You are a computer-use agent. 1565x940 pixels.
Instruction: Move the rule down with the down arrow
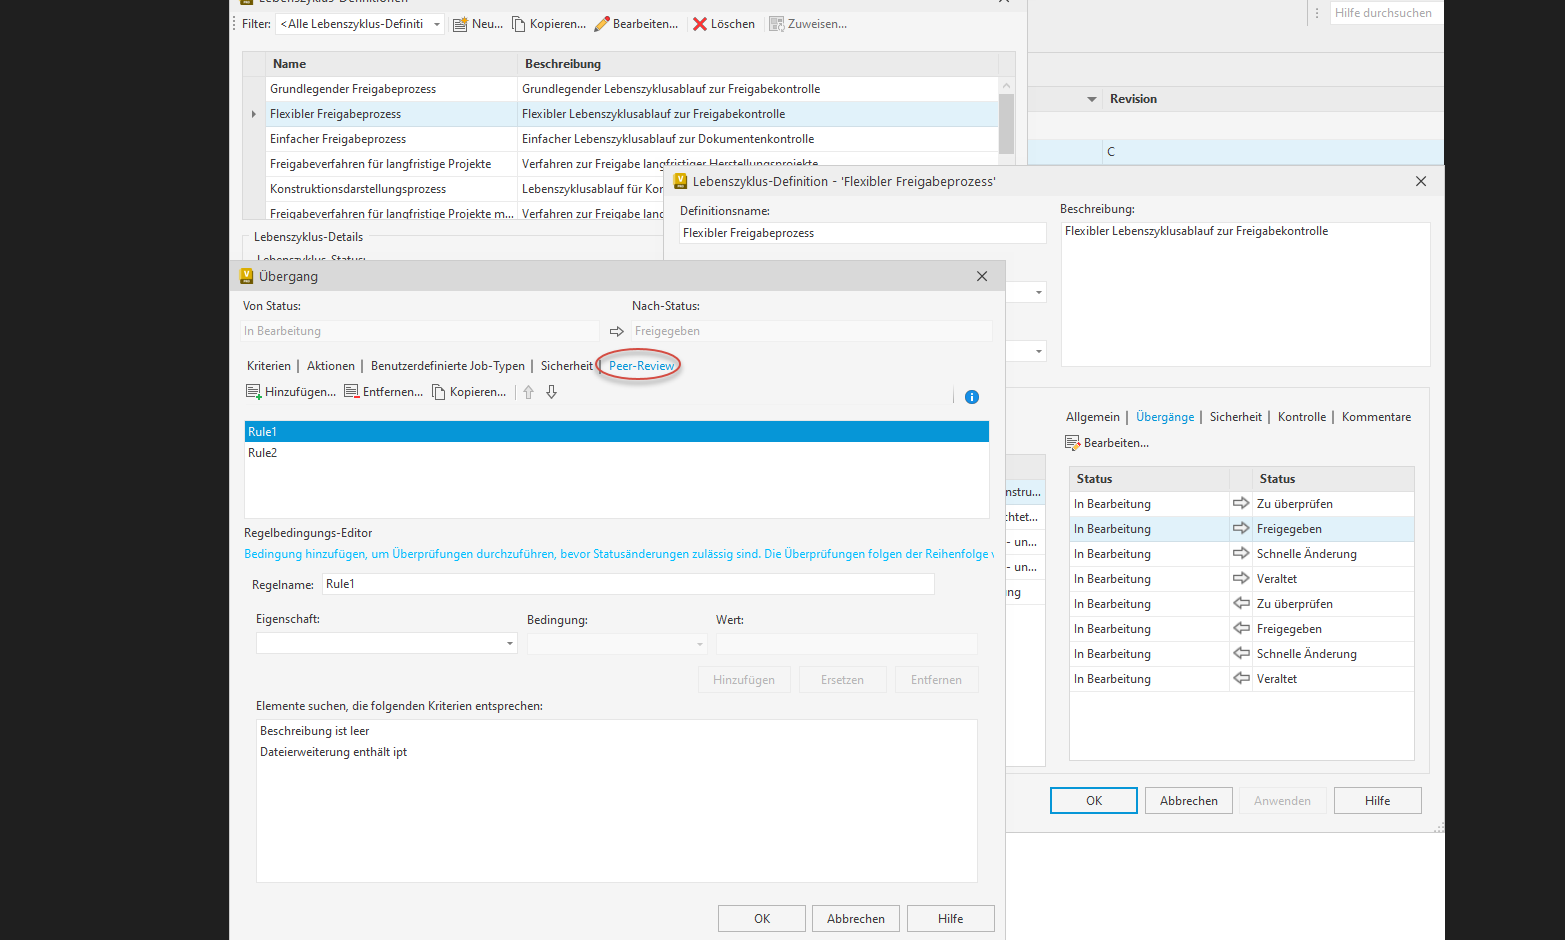[551, 392]
